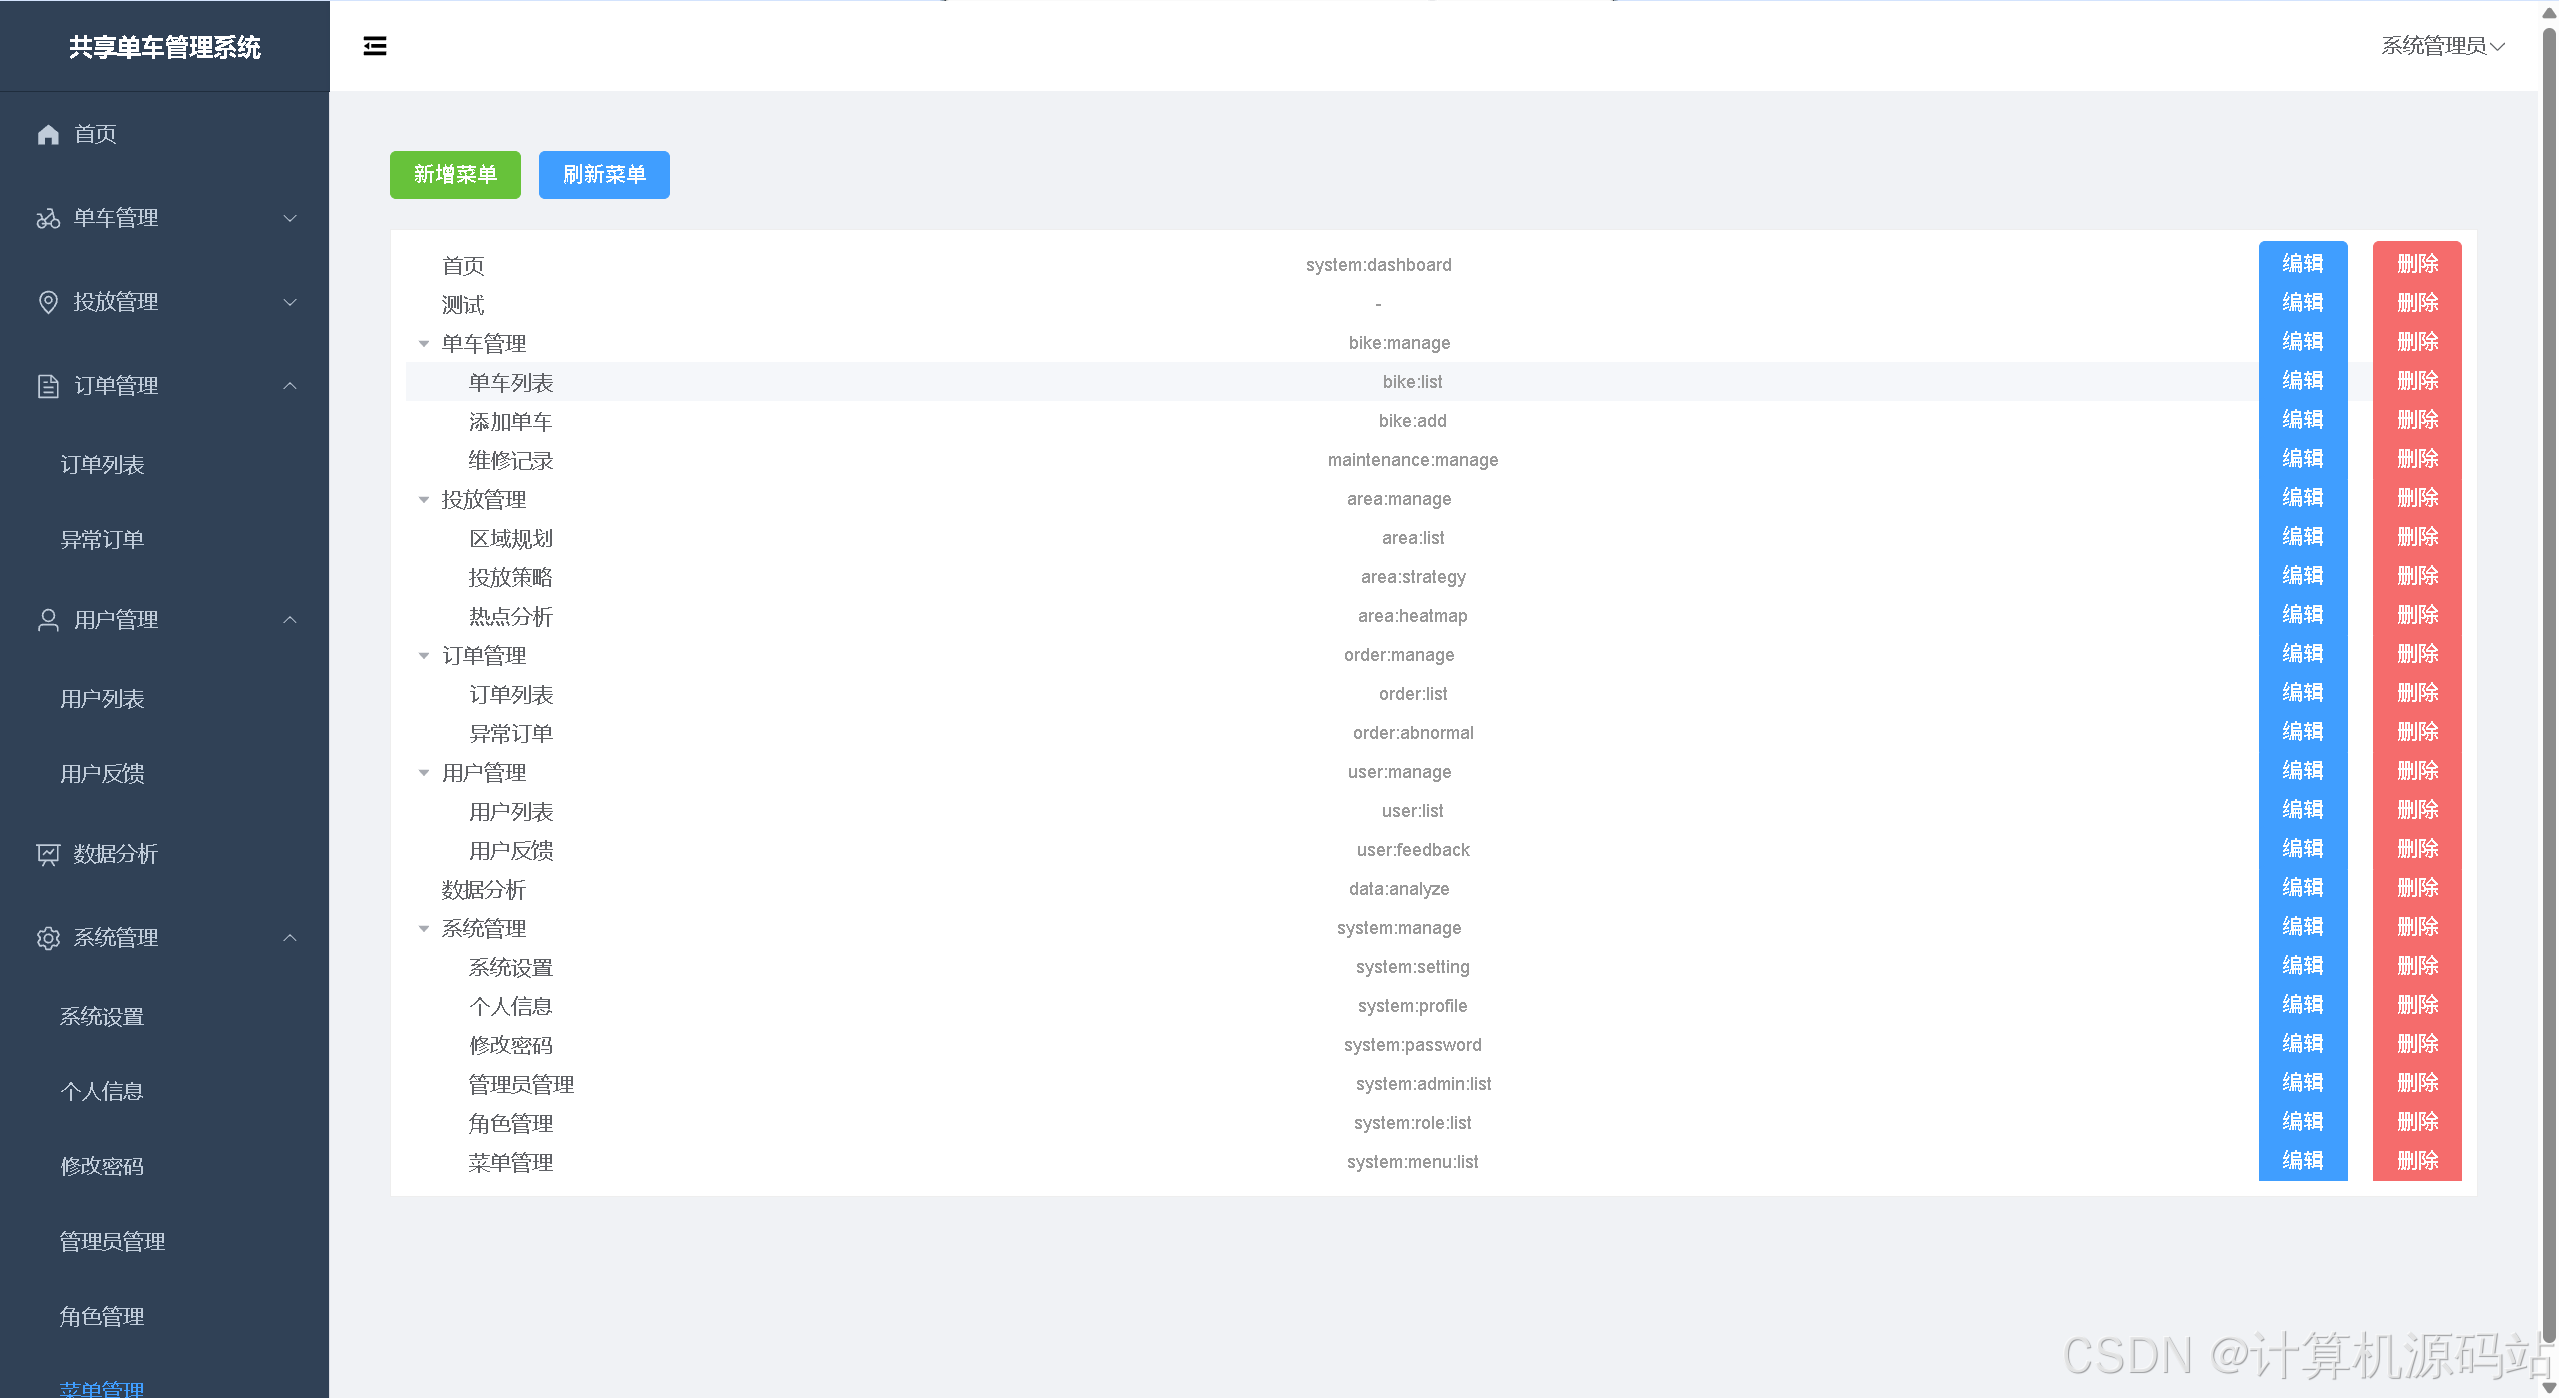Collapse the 投放管理 tree row in table
The image size is (2559, 1398).
(424, 500)
